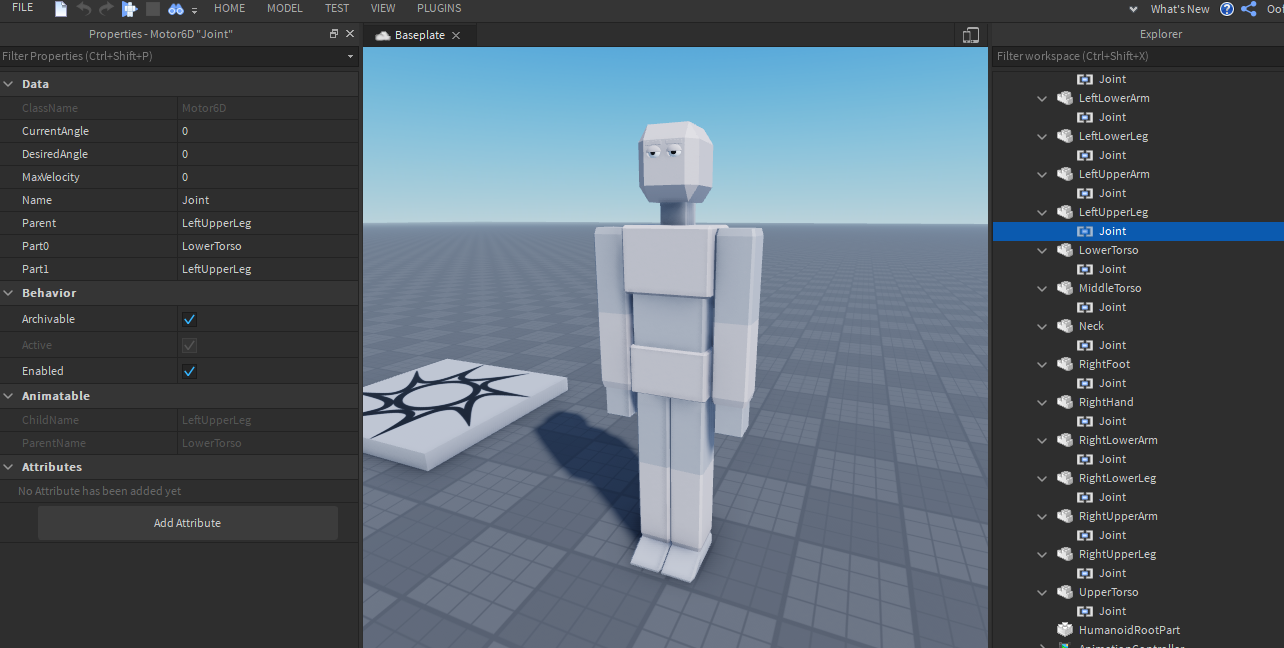Click the Active property checkbox
The image size is (1284, 648).
(x=189, y=345)
